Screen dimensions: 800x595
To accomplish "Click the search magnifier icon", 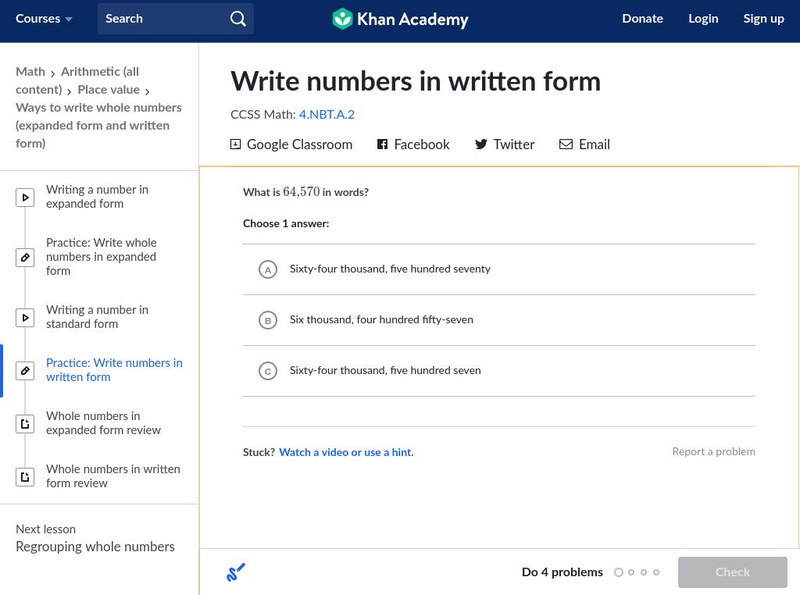I will [x=237, y=19].
